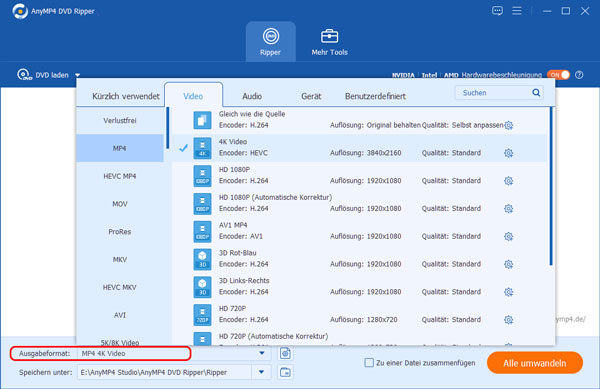Click the AnyMP4 DVD Ripper logo icon
This screenshot has height=389, width=600.
[x=20, y=11]
